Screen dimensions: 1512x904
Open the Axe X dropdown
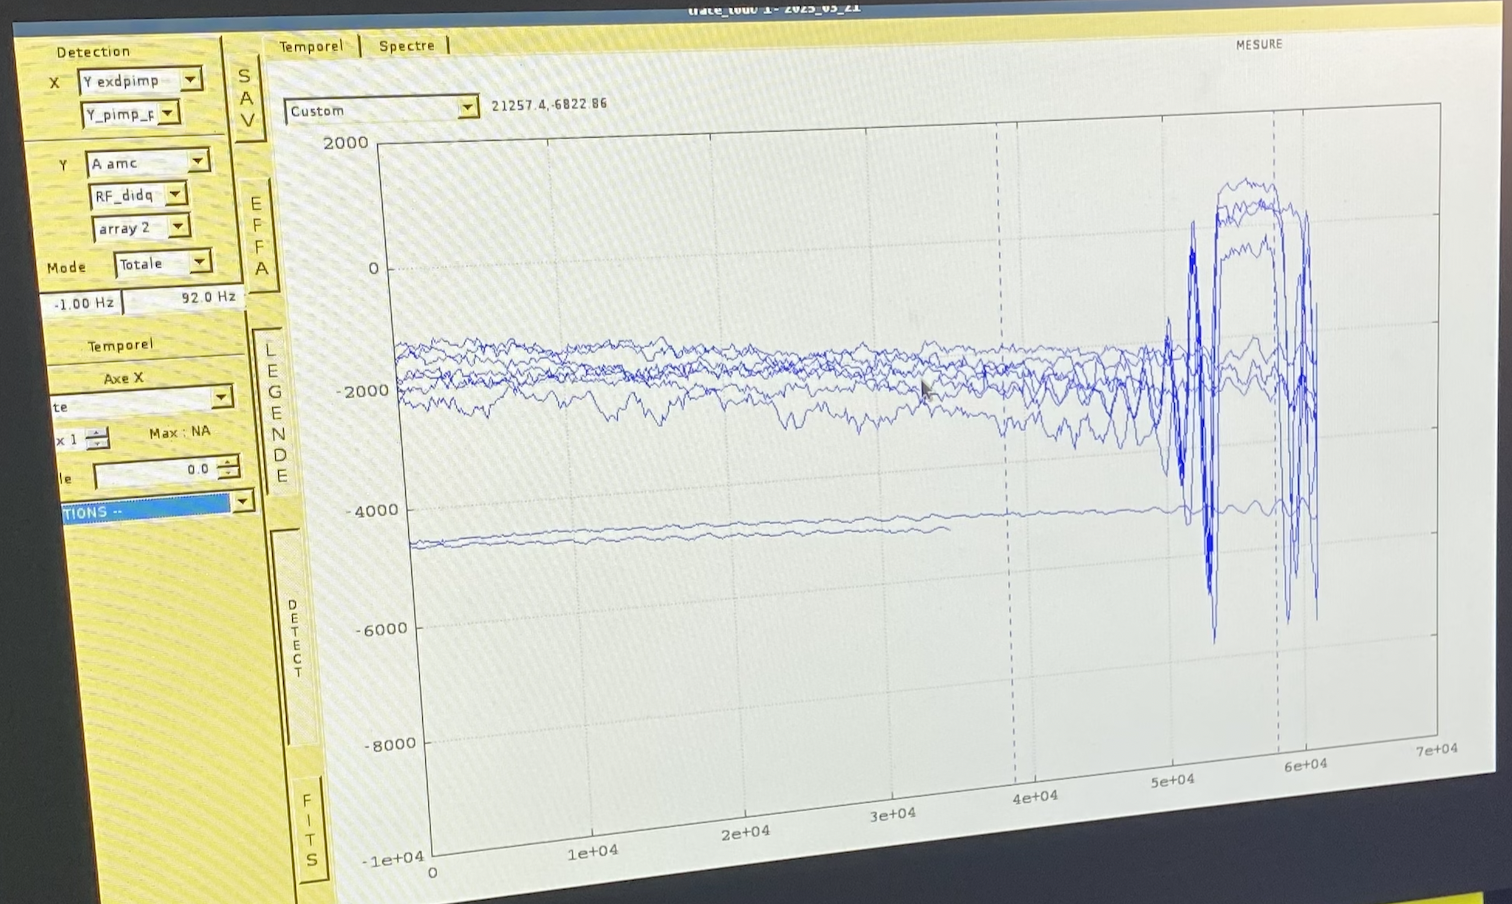click(221, 399)
